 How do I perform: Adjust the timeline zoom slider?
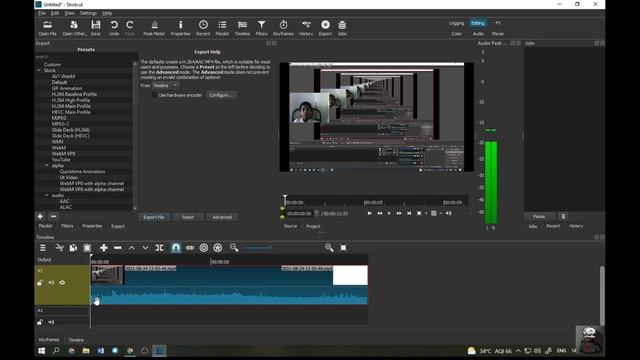[258, 248]
